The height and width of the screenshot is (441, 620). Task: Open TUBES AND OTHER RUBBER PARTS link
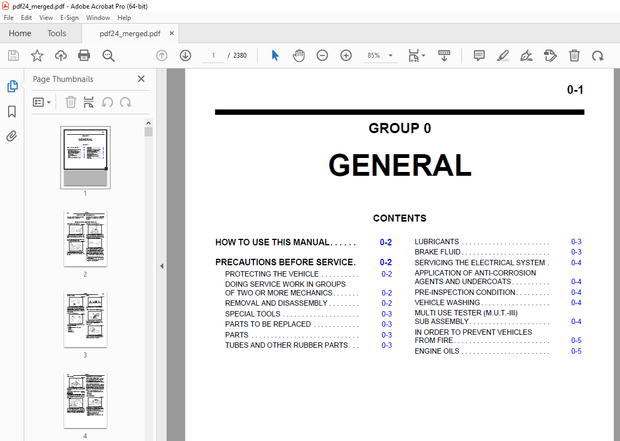tap(387, 345)
